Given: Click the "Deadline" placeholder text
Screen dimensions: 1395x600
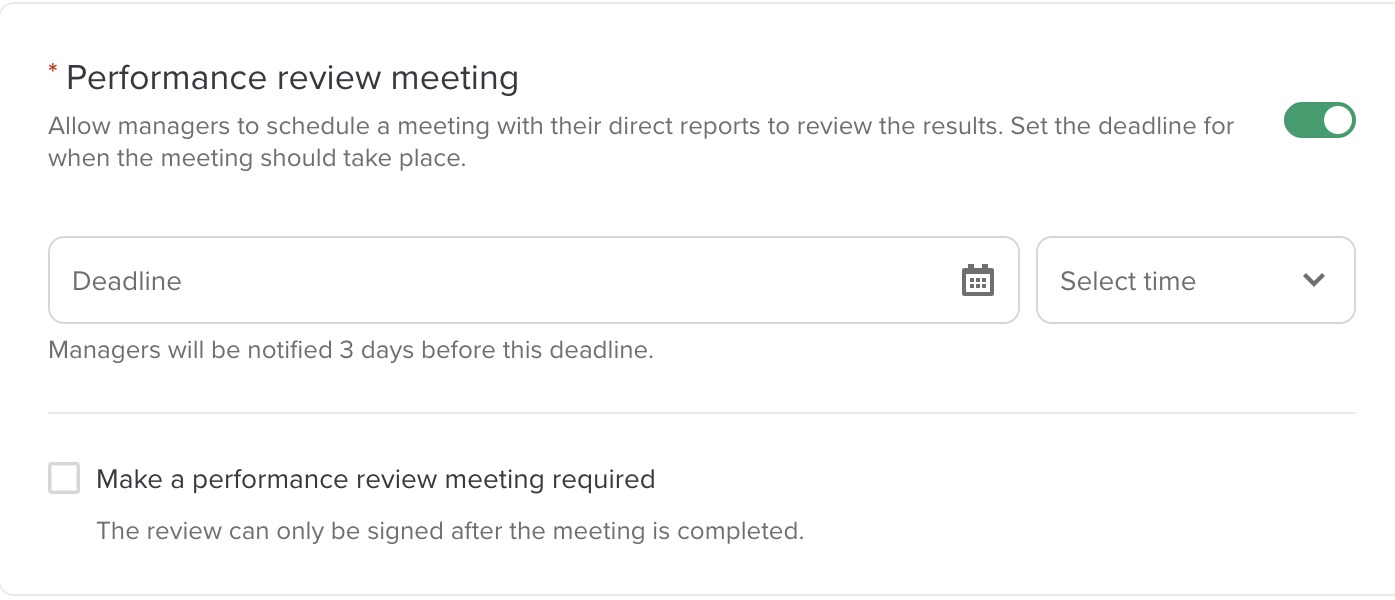Looking at the screenshot, I should click(x=127, y=282).
